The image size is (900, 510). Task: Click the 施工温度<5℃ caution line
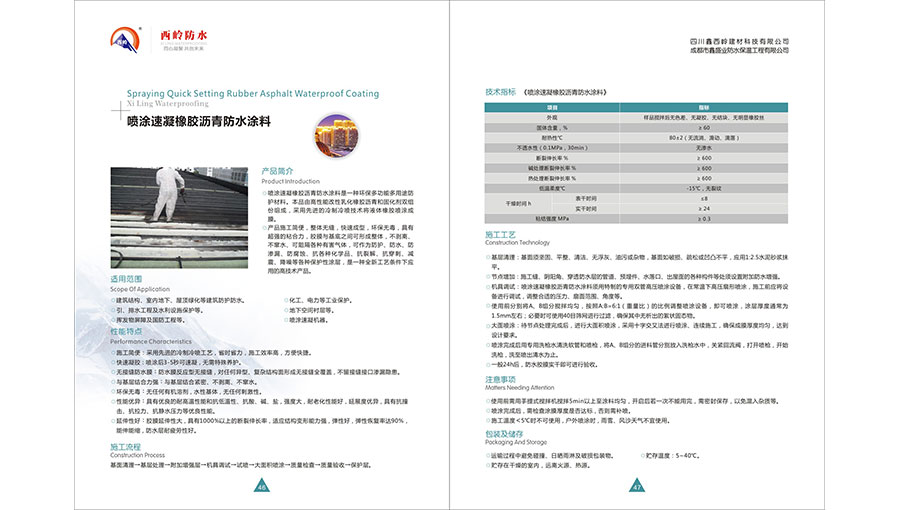point(577,421)
